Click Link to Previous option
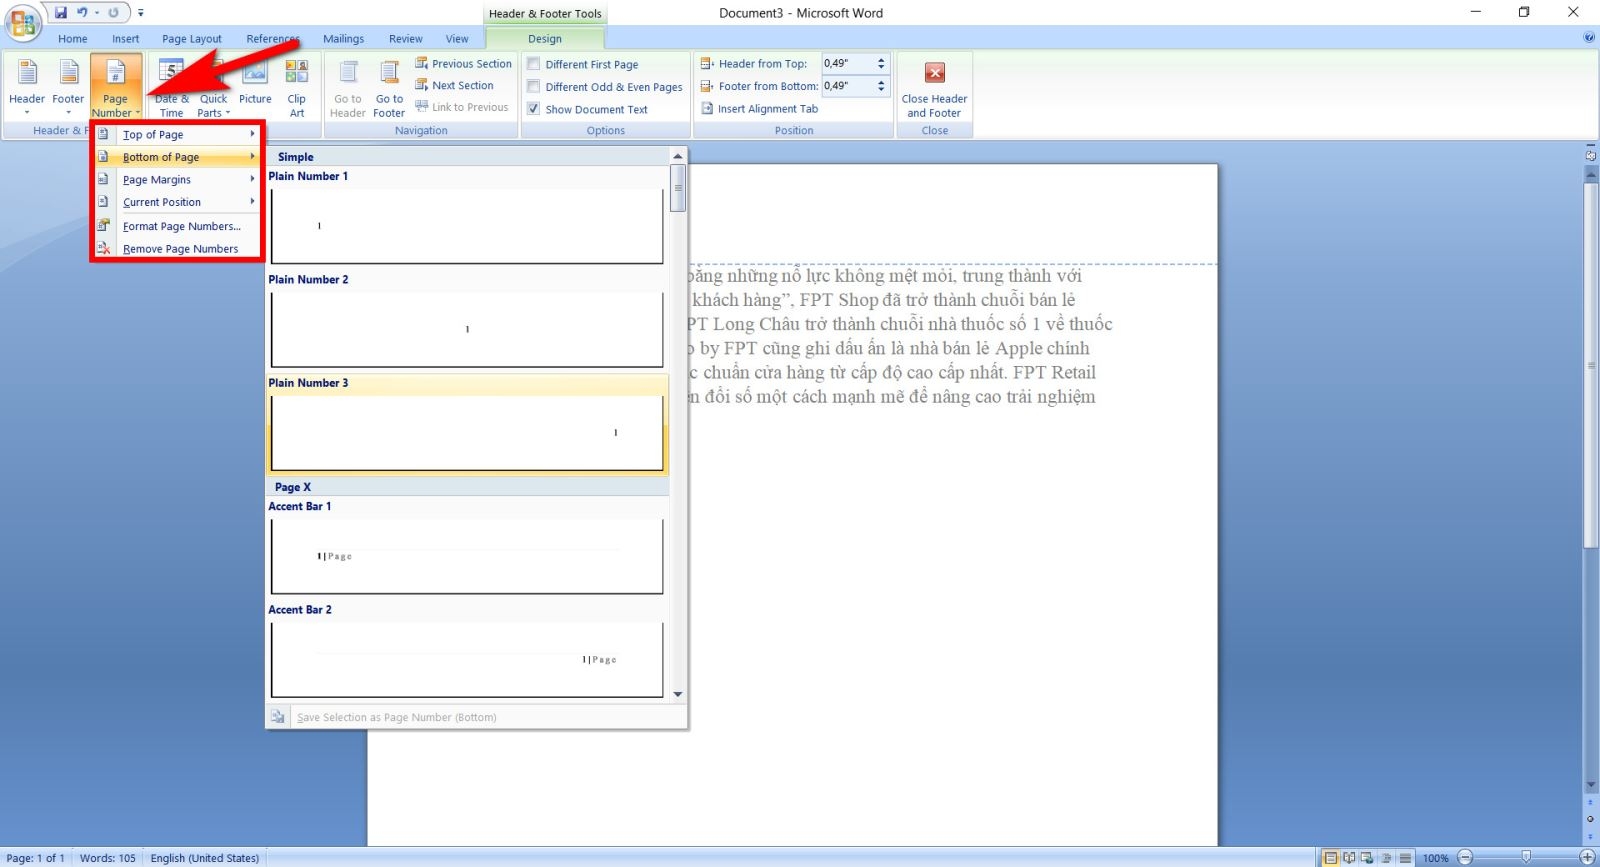1600x867 pixels. pyautogui.click(x=462, y=107)
